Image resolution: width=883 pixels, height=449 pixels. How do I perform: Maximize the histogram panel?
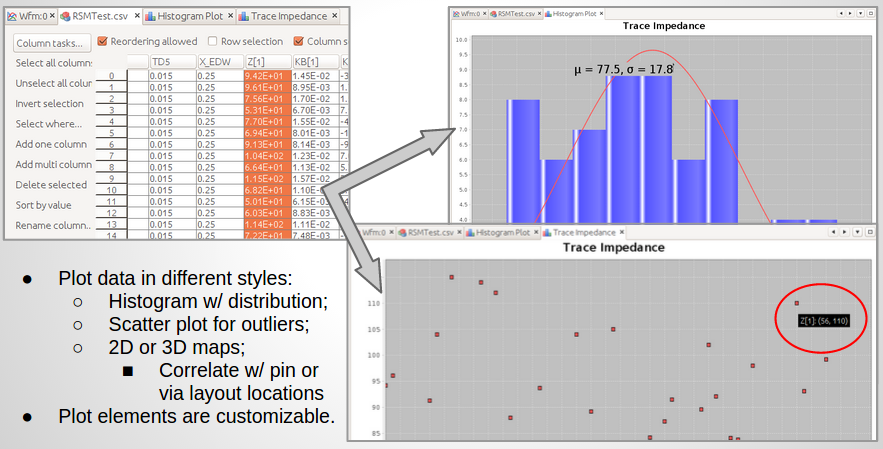tap(870, 14)
